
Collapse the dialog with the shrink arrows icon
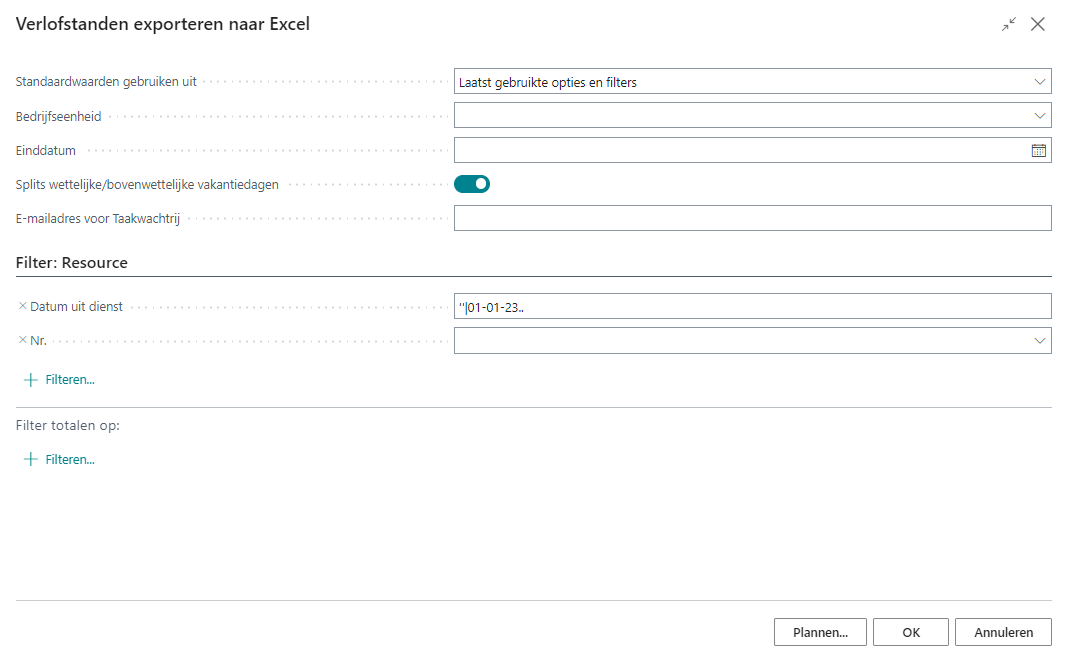tap(1009, 25)
